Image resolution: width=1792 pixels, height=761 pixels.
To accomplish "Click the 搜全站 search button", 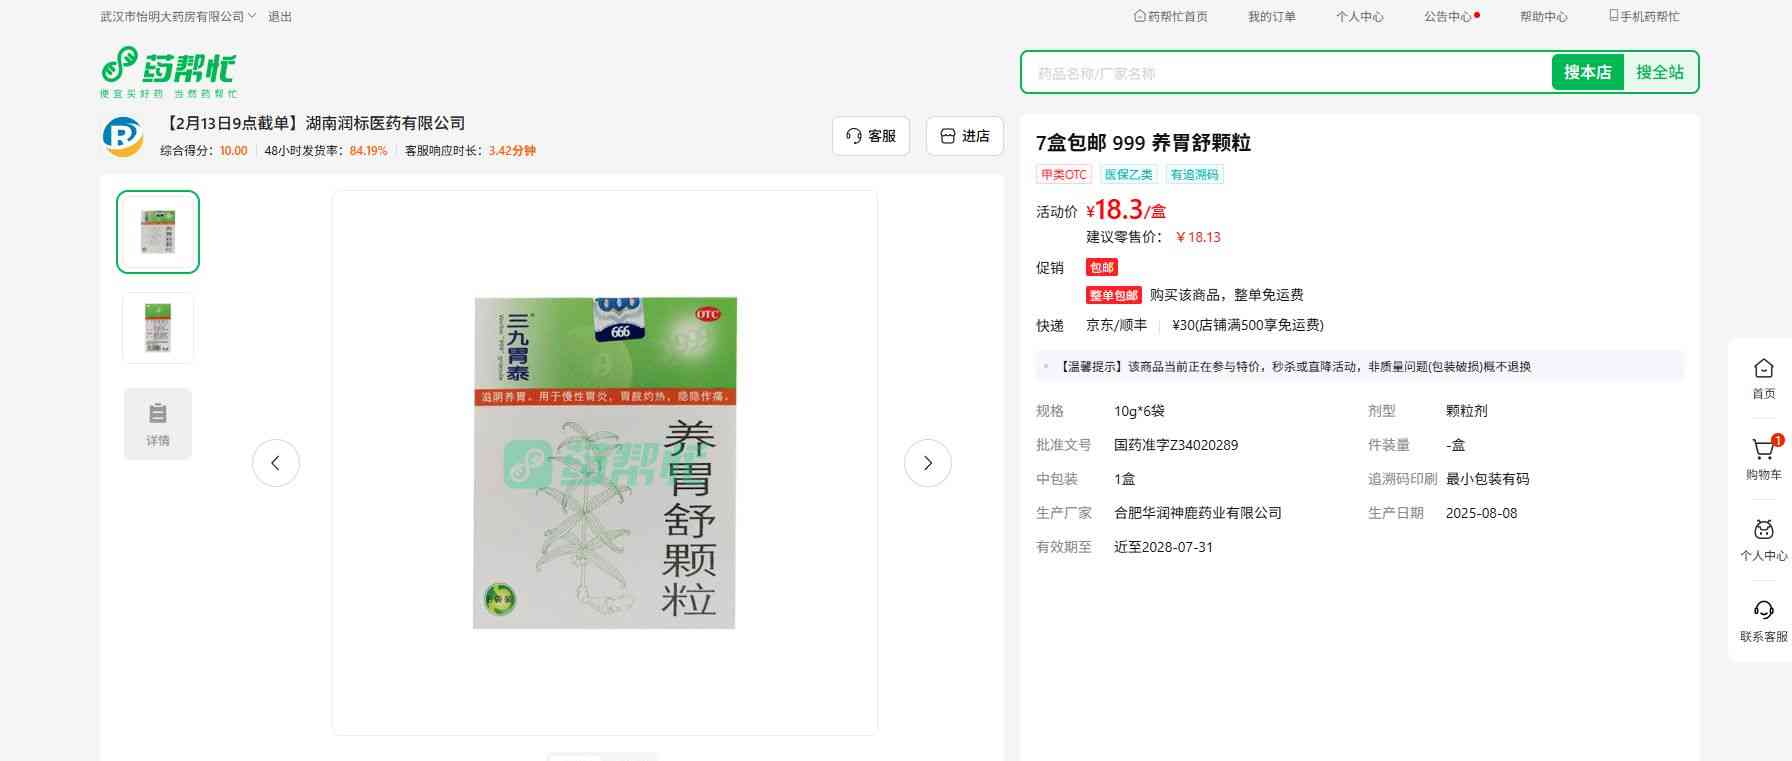I will coord(1659,72).
